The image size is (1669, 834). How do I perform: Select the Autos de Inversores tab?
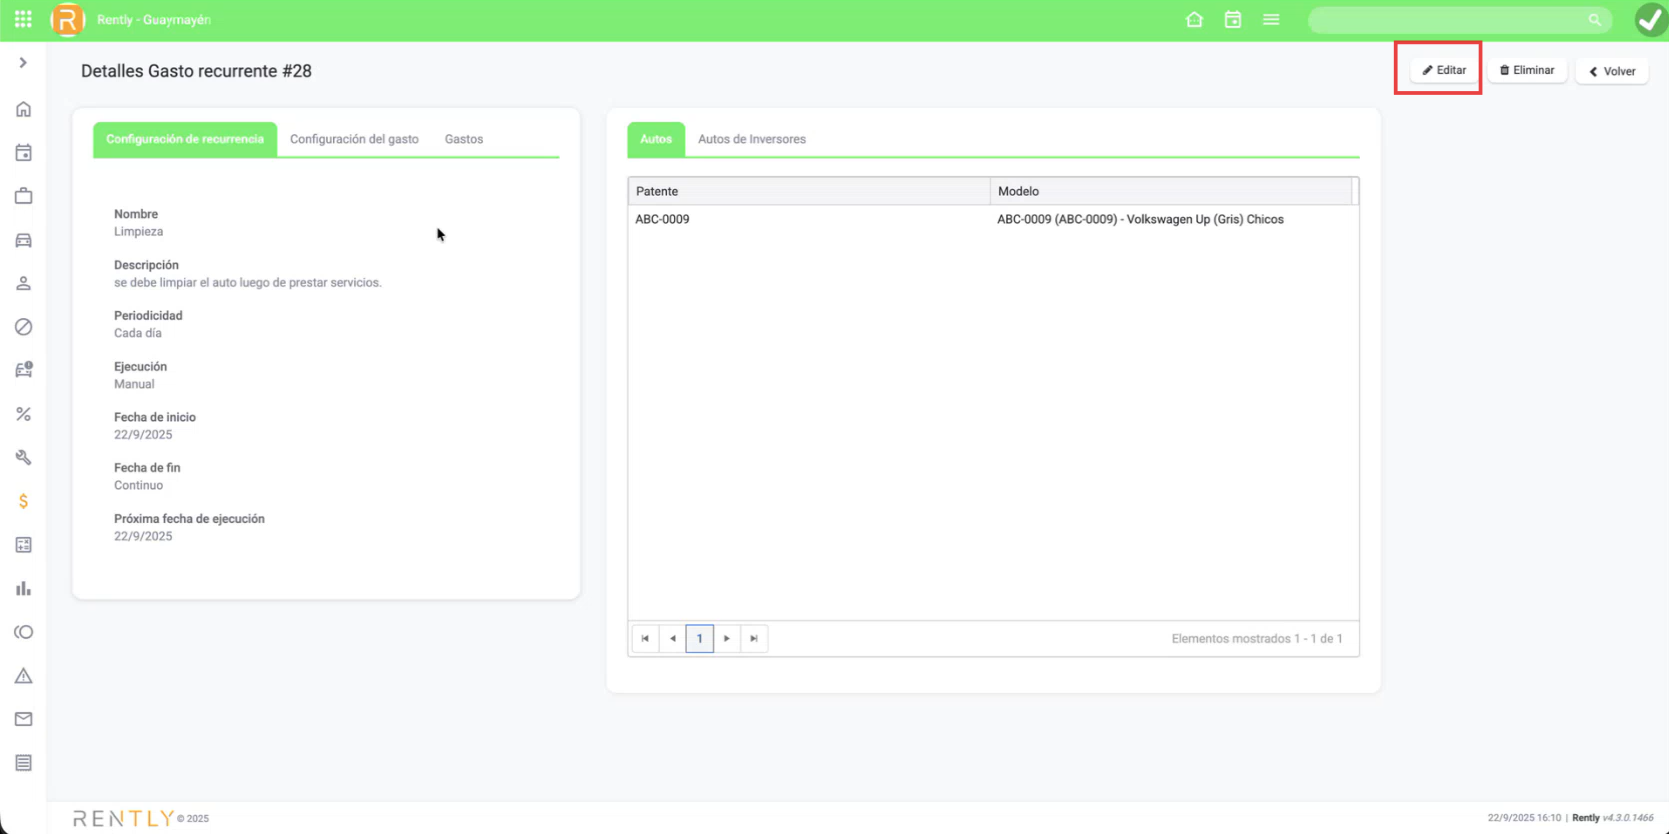(751, 139)
